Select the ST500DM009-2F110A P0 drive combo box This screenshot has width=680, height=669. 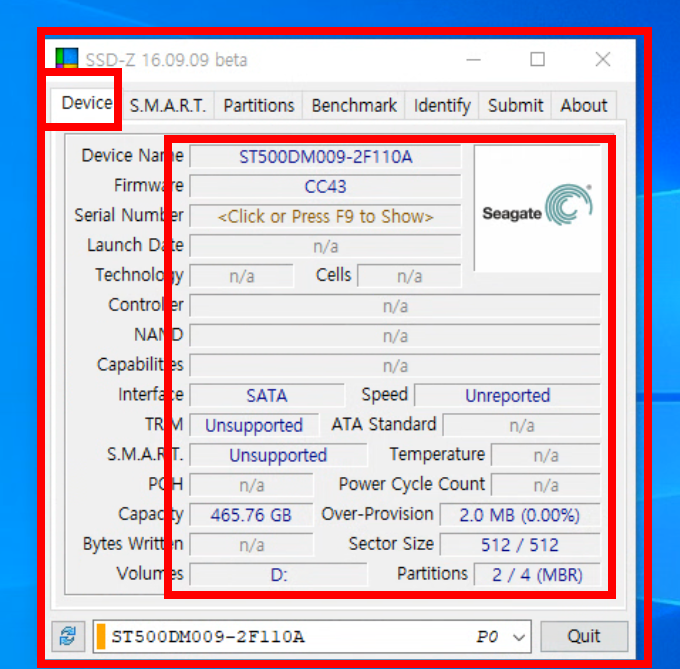coord(312,636)
